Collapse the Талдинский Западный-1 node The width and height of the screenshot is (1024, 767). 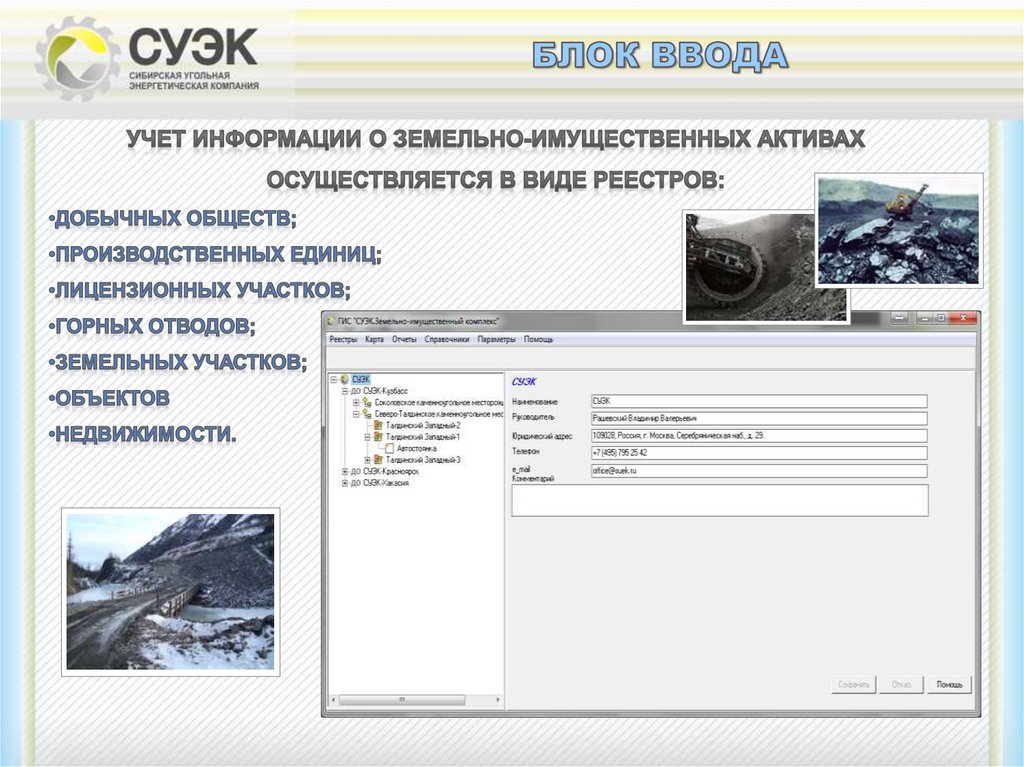(x=368, y=437)
